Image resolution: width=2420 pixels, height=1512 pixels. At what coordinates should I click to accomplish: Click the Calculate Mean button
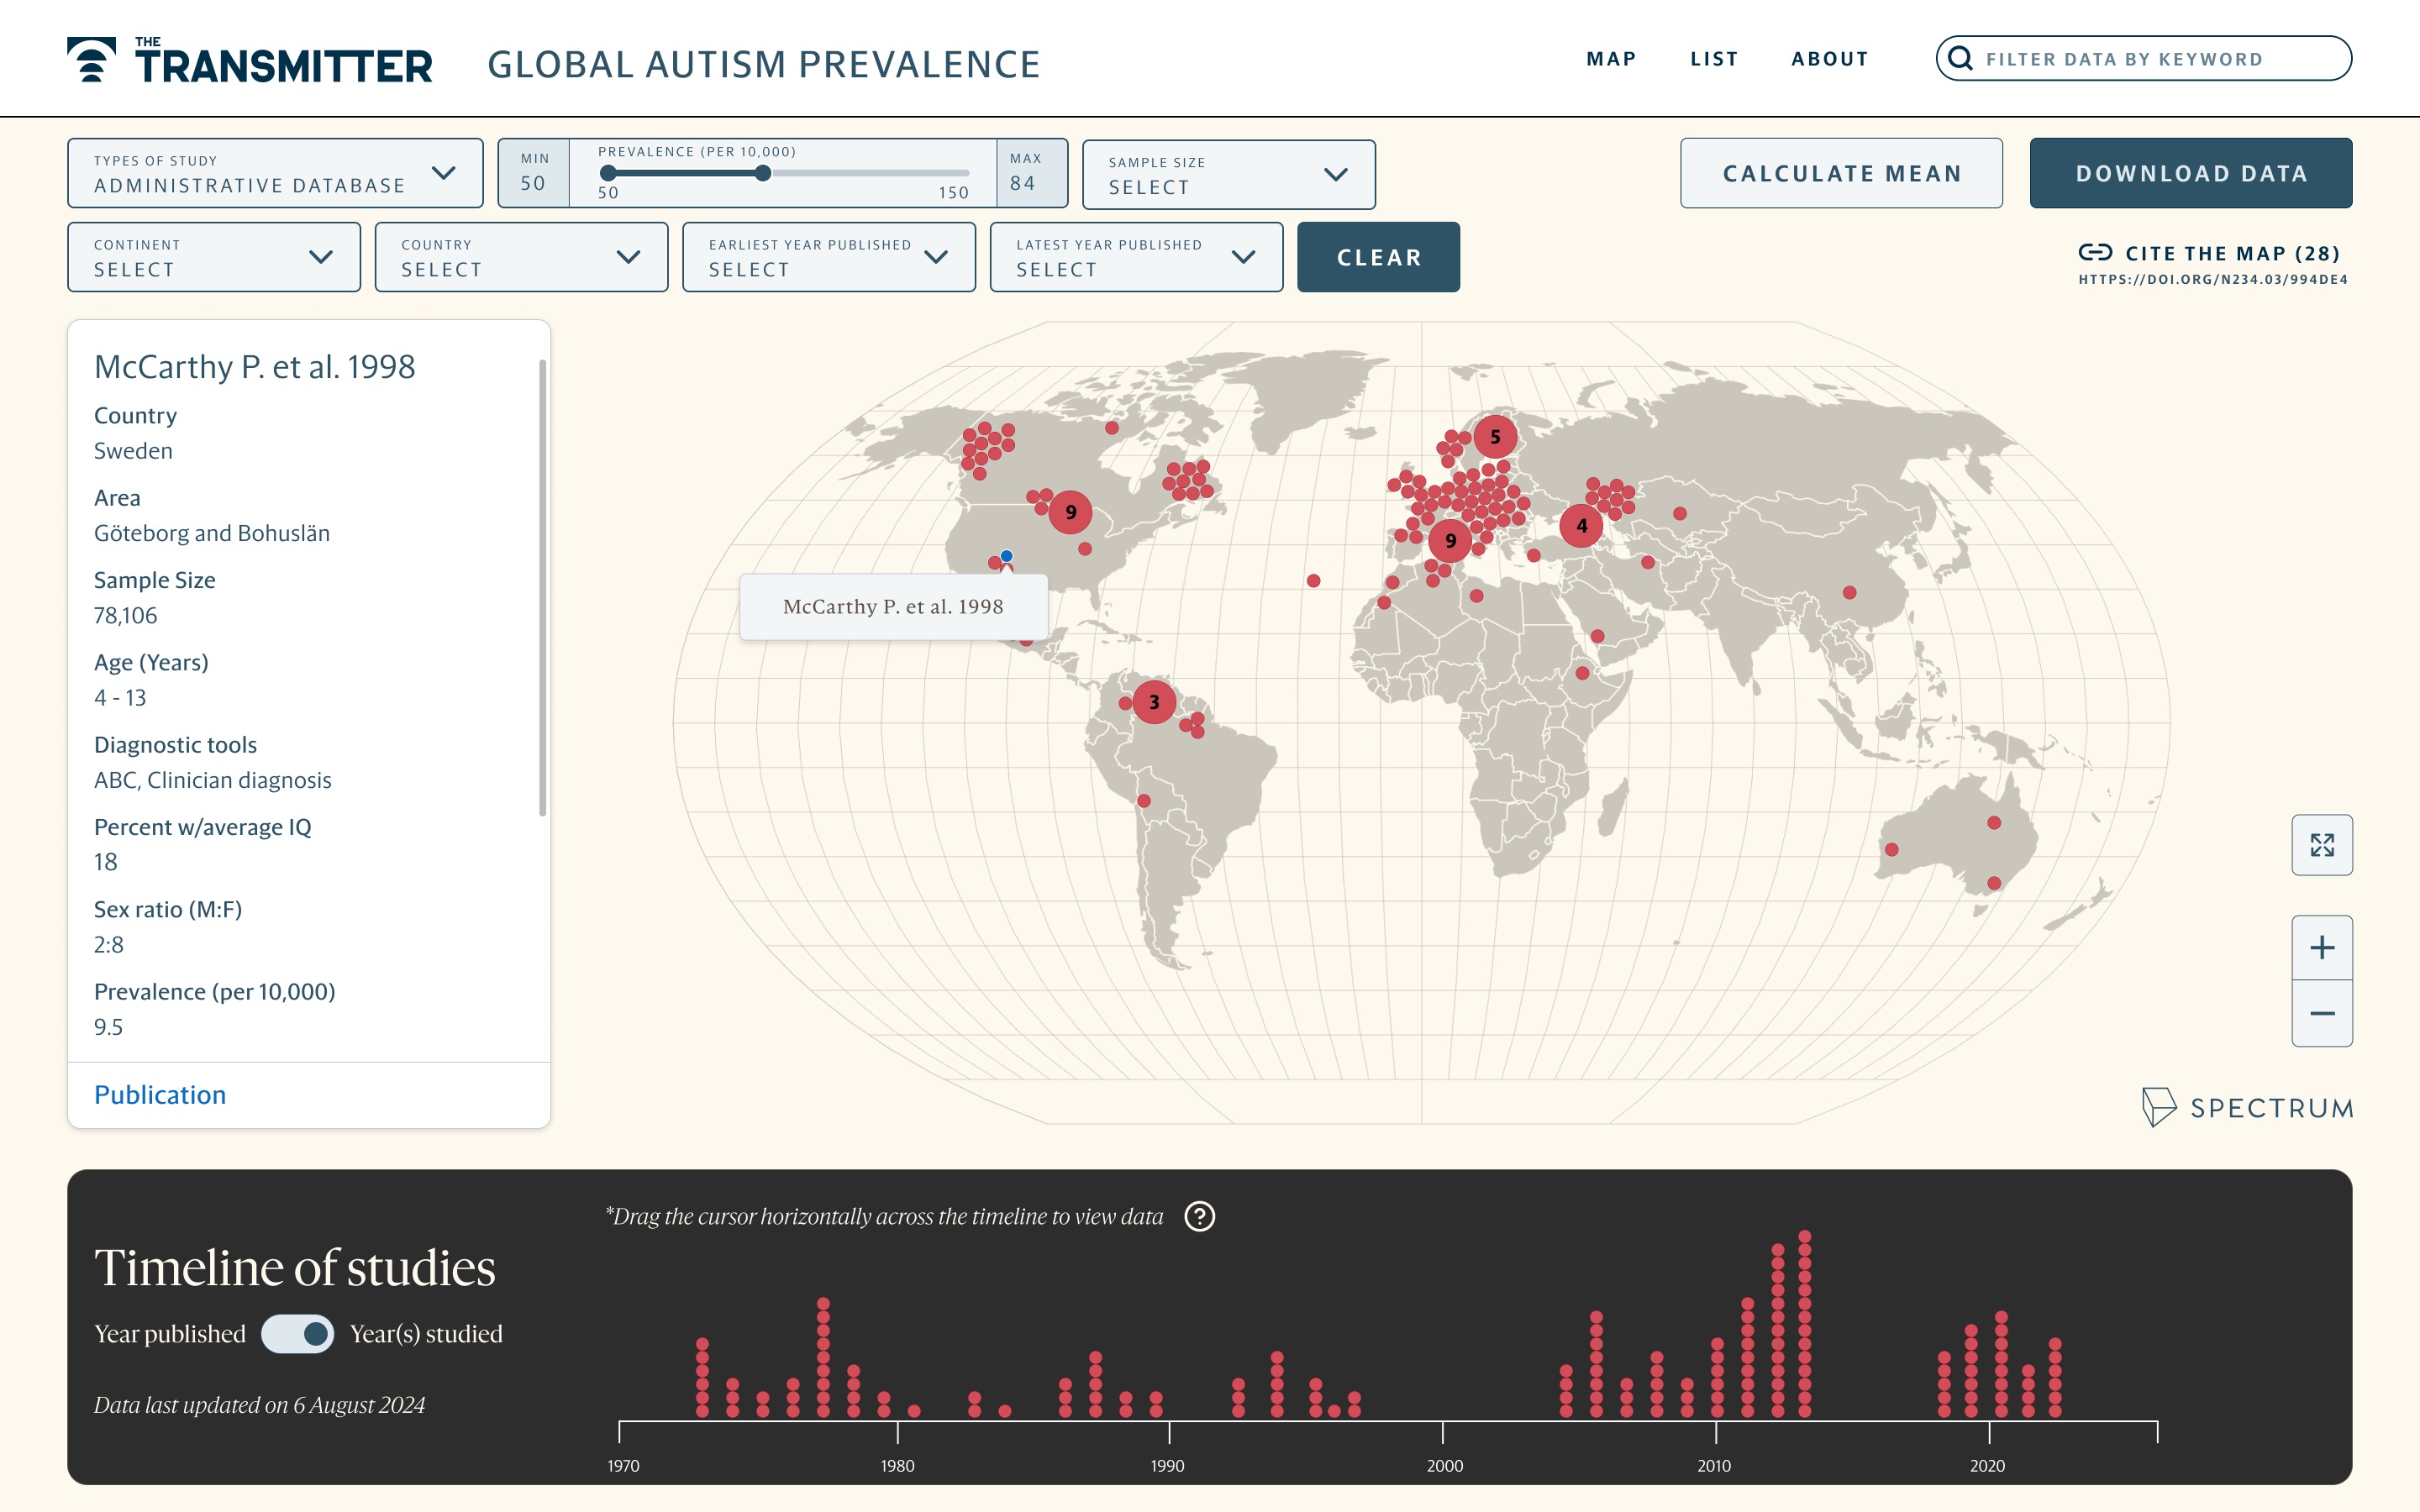click(1841, 173)
